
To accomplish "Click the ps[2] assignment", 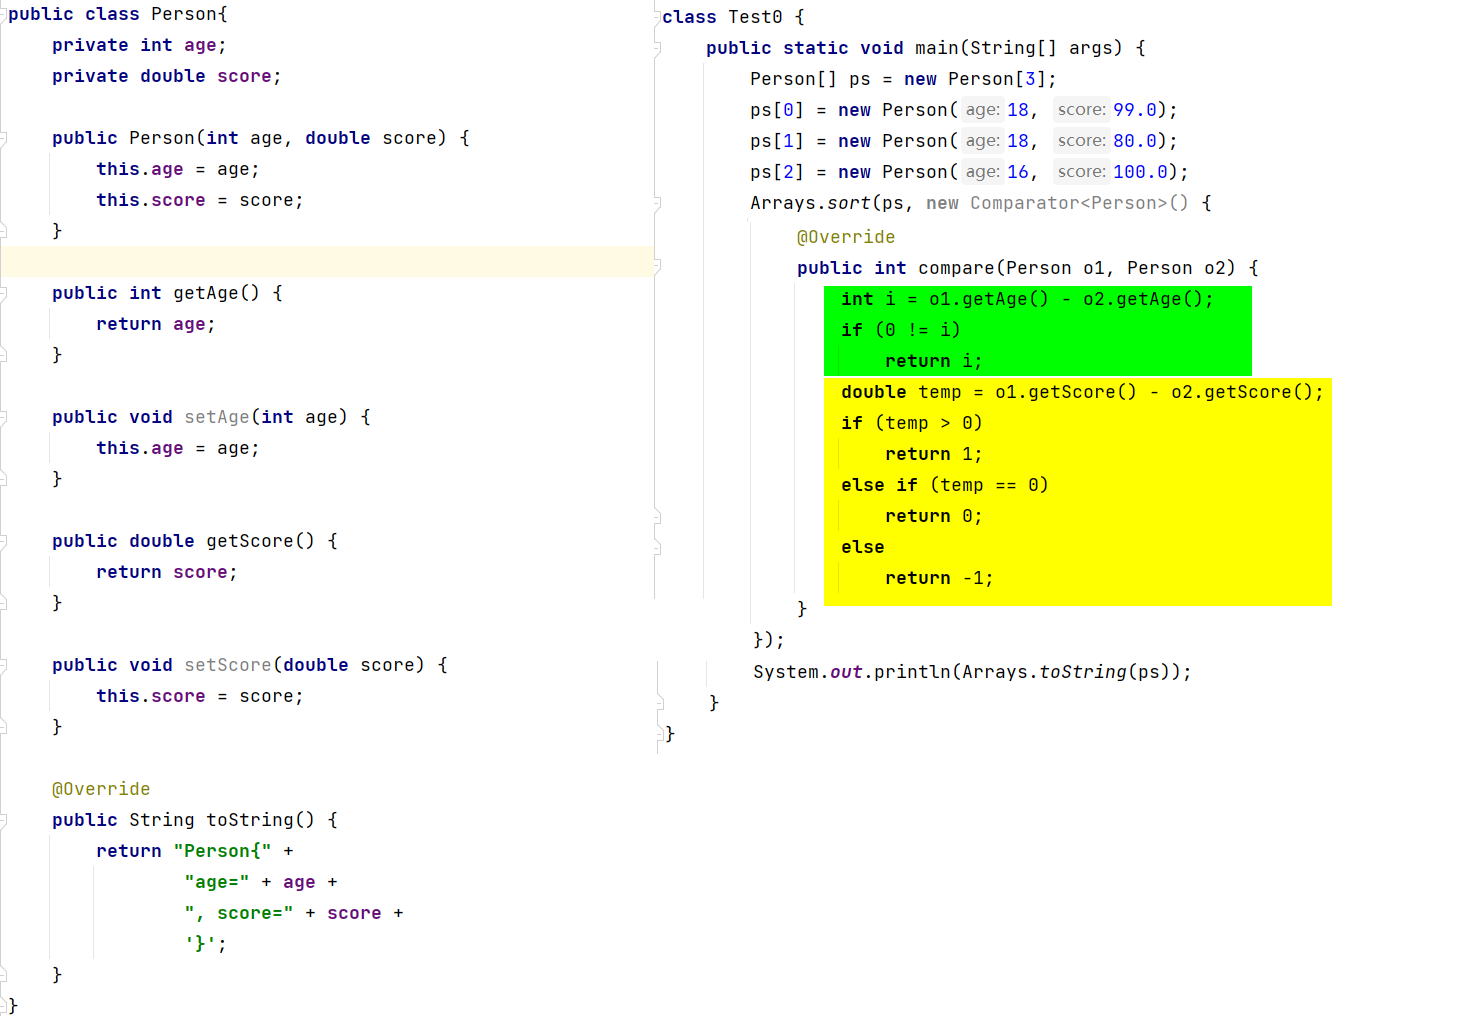I will 969,172.
